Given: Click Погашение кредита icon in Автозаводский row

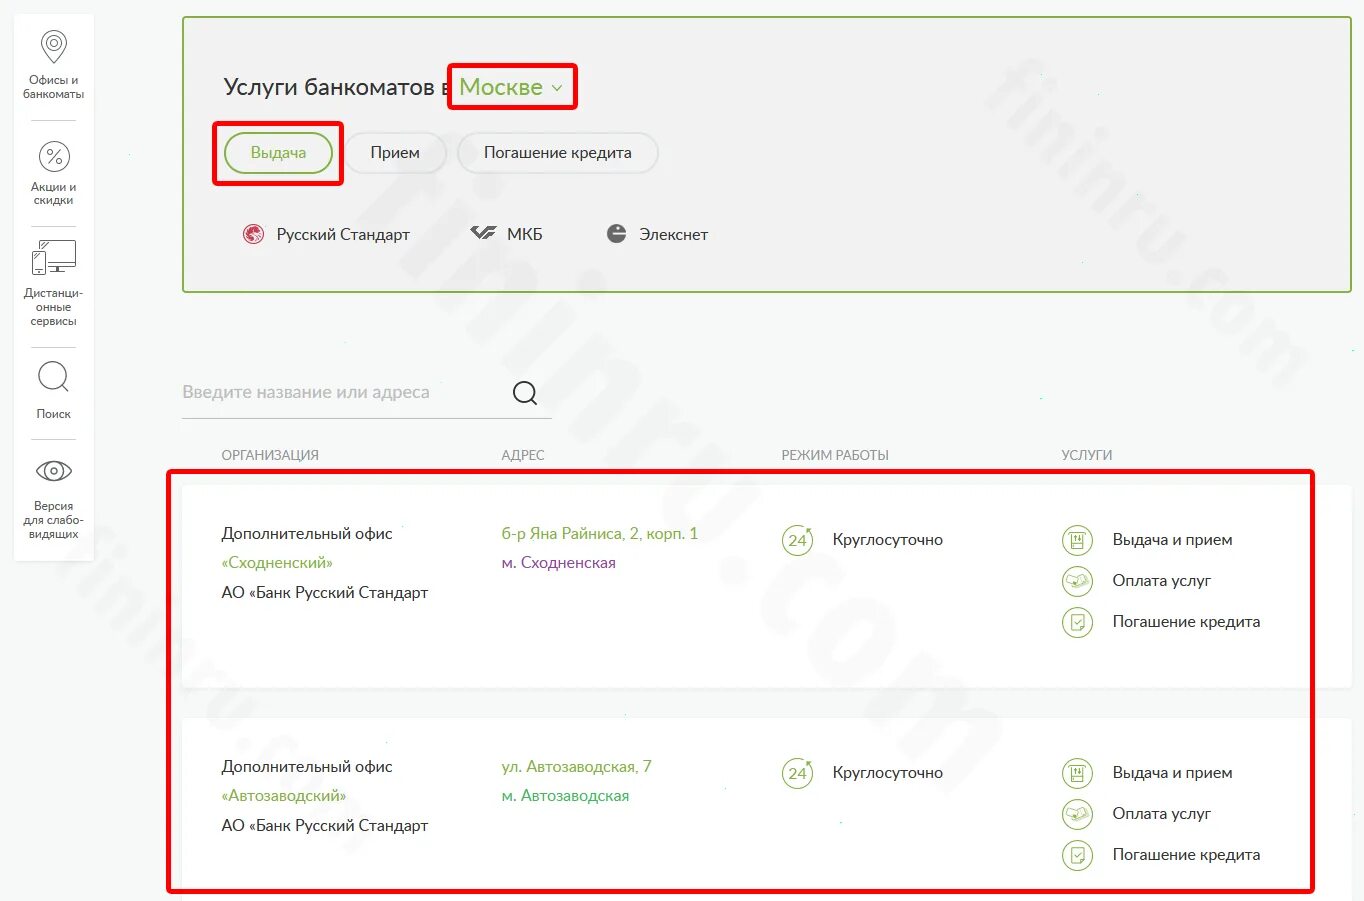Looking at the screenshot, I should click(x=1077, y=855).
